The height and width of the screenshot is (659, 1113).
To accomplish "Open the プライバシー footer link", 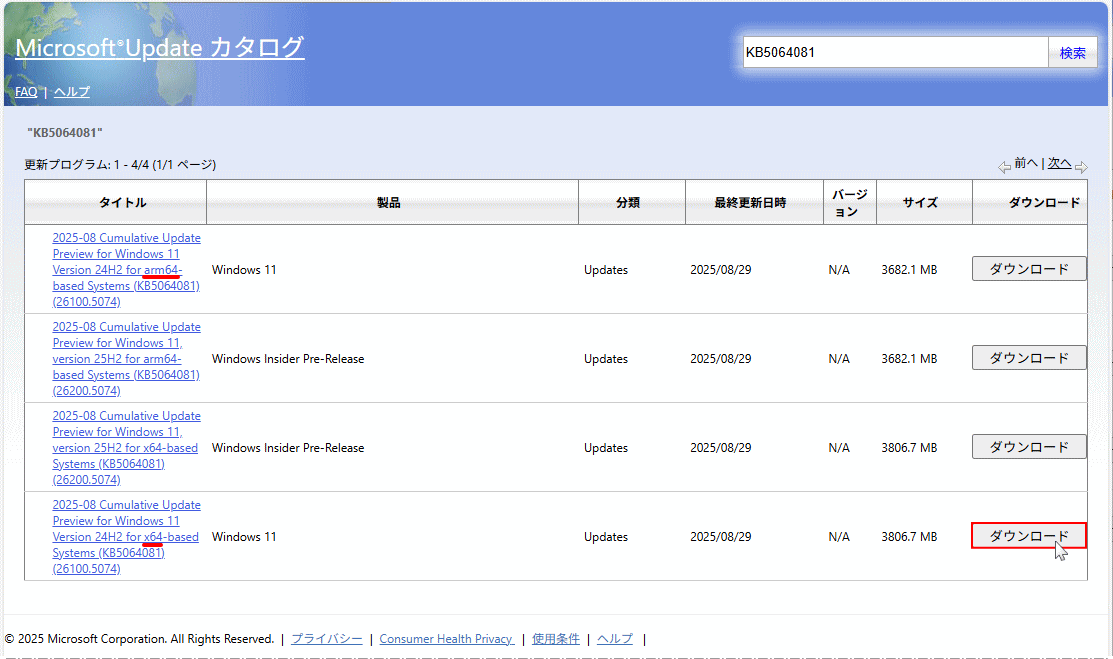I will coord(327,639).
